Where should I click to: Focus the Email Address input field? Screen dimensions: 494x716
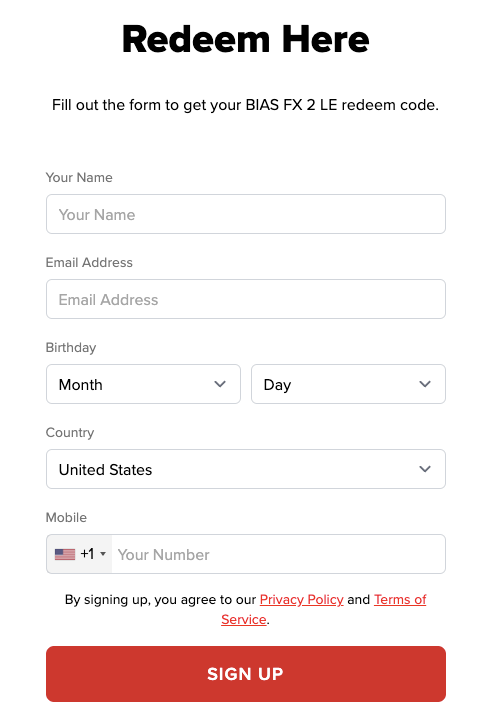(x=246, y=299)
